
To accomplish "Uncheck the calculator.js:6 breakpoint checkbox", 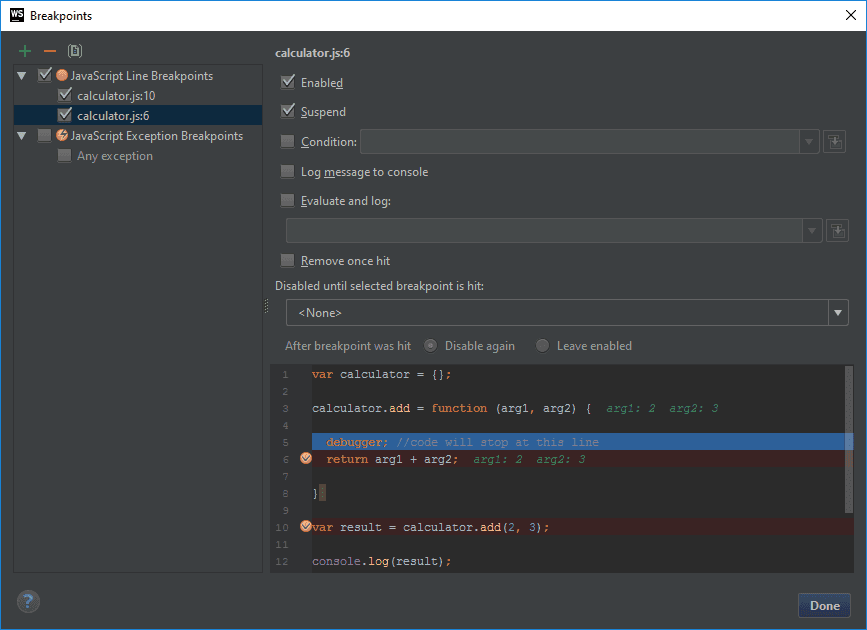I will click(x=65, y=115).
